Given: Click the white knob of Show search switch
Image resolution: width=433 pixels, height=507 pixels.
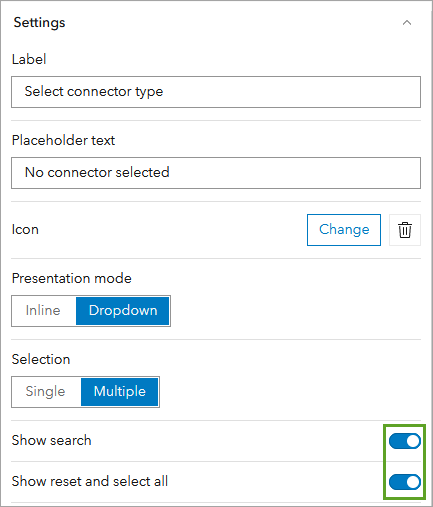Looking at the screenshot, I should point(413,441).
